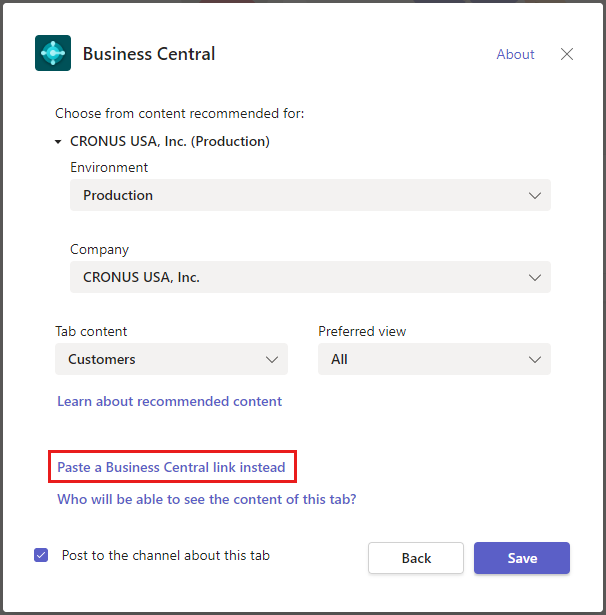Uncheck the Post to the channel checkbox
This screenshot has height=615, width=606.
(41, 555)
